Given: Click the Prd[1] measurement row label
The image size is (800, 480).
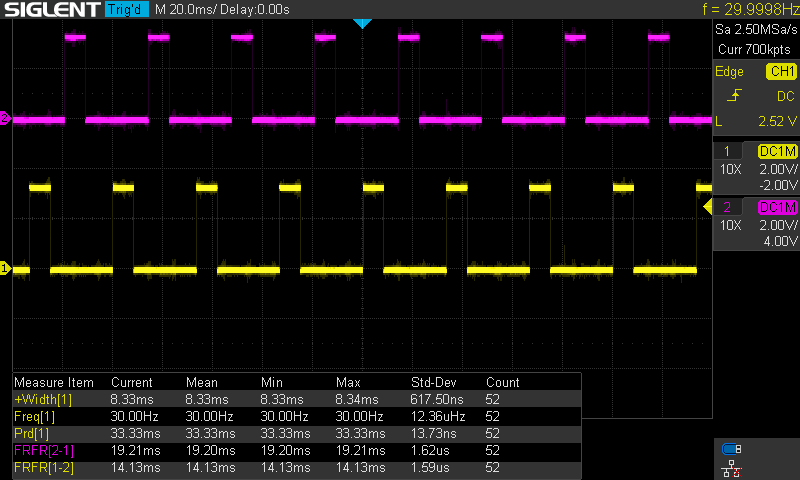Looking at the screenshot, I should point(31,434).
